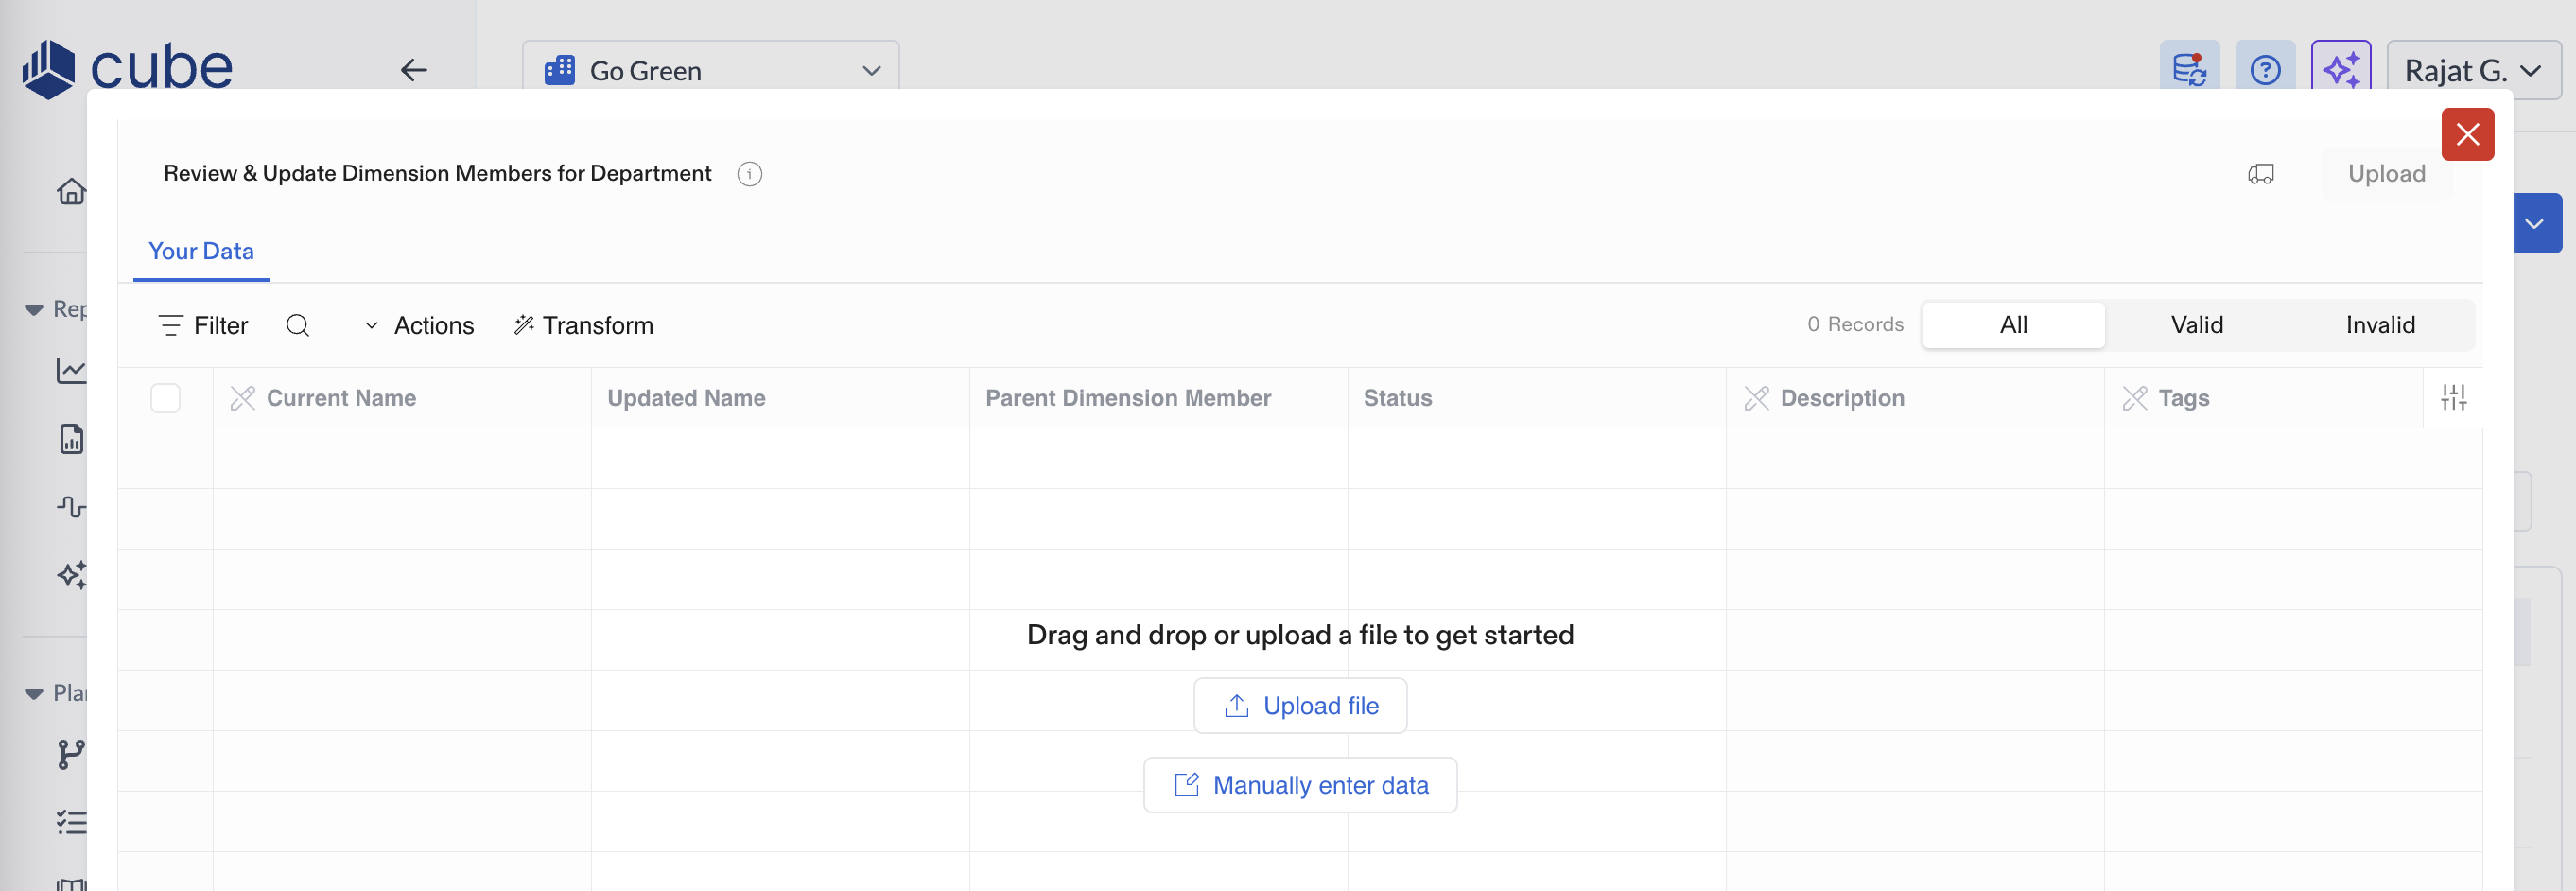
Task: Go to Home via sidebar icon
Action: (70, 191)
